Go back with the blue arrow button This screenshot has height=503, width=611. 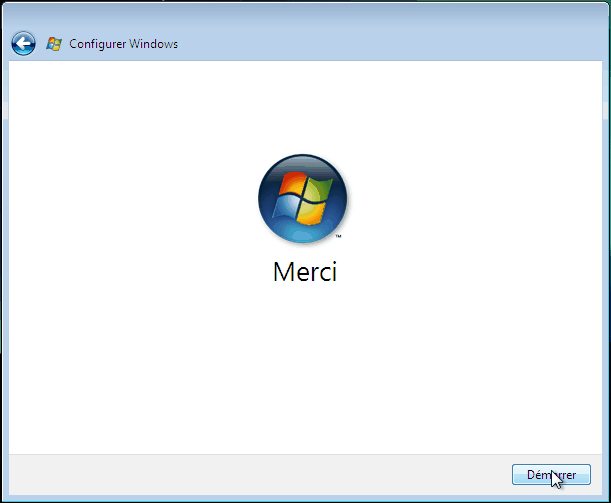click(23, 43)
